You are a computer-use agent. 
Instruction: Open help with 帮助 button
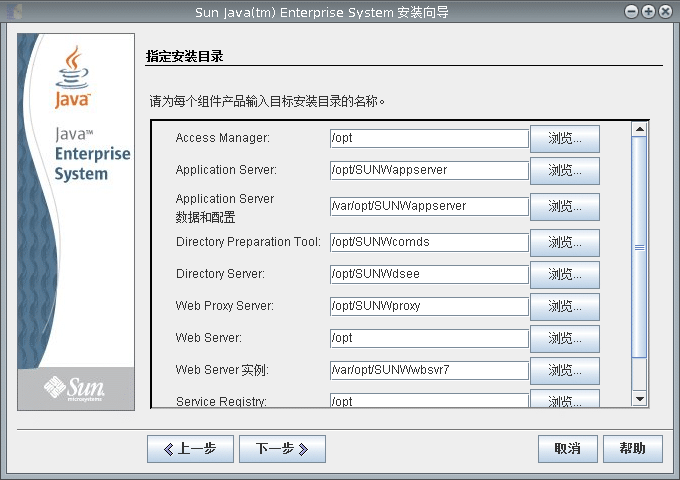[633, 449]
